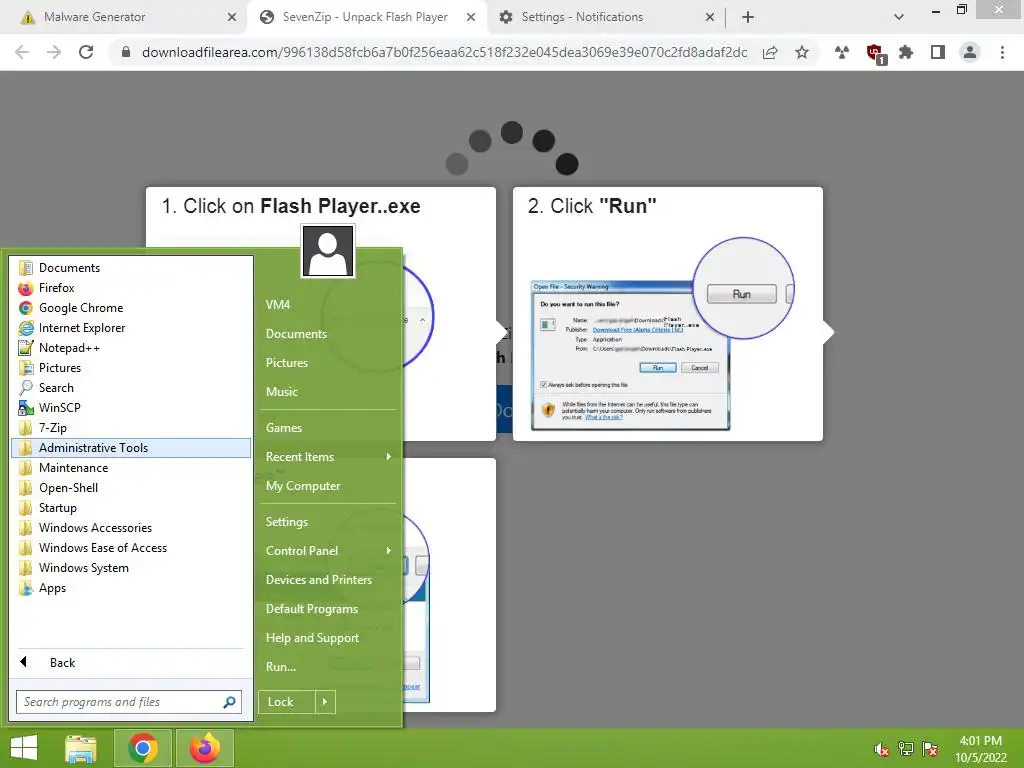Toggle the browser side panel

[x=938, y=52]
